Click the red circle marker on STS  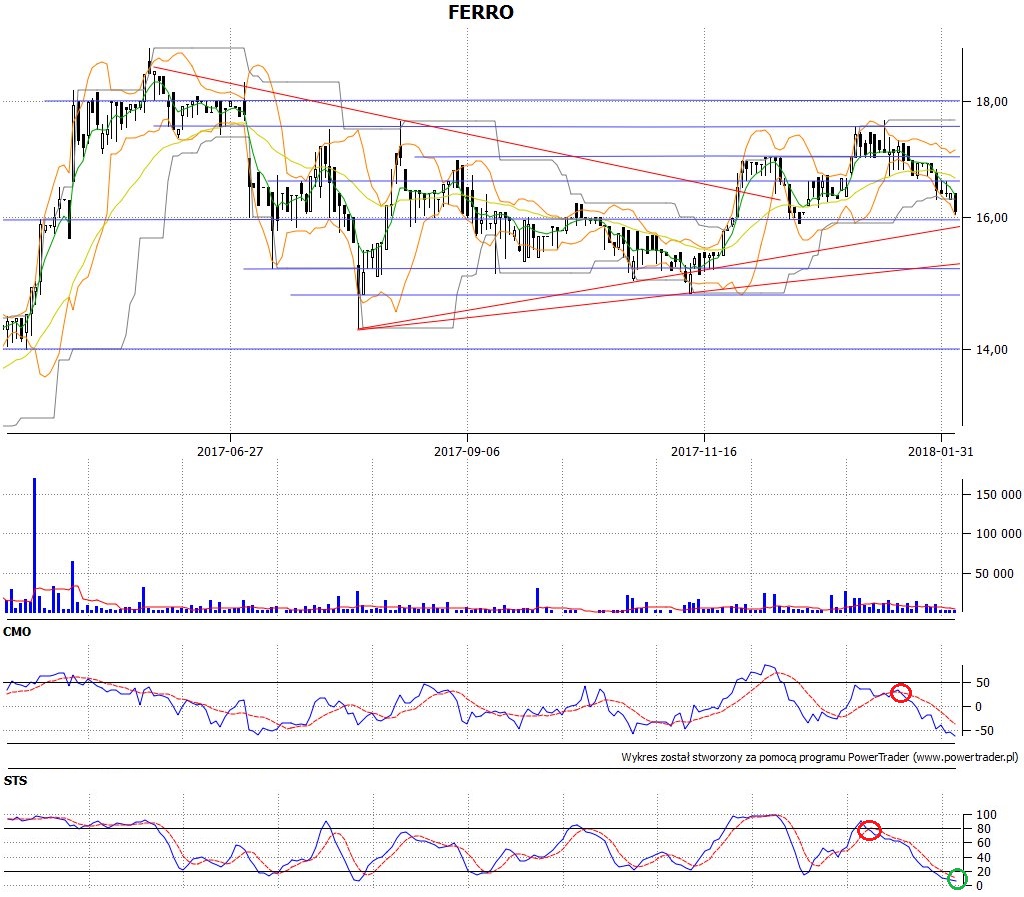869,830
